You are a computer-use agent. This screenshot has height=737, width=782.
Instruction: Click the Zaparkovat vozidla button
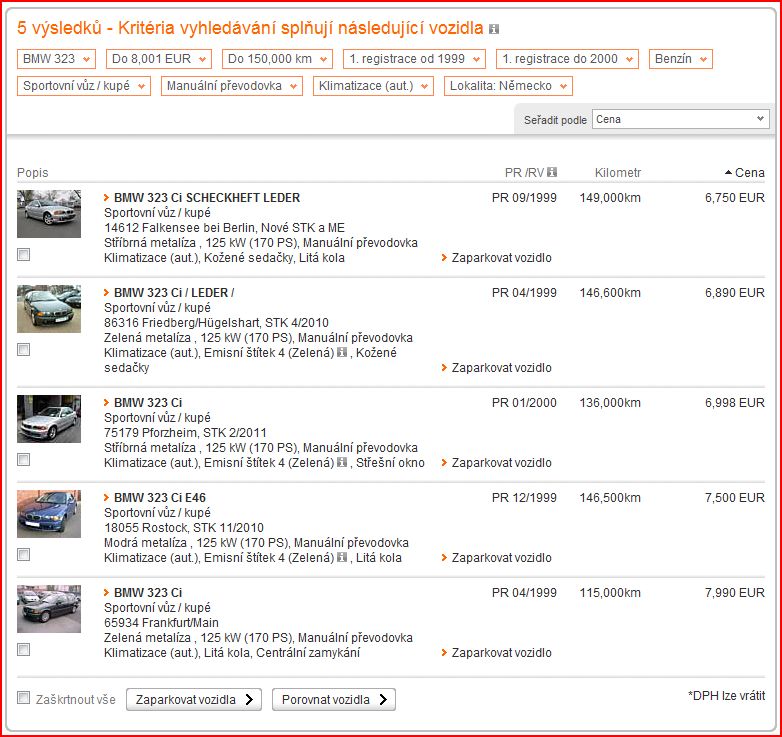(194, 700)
